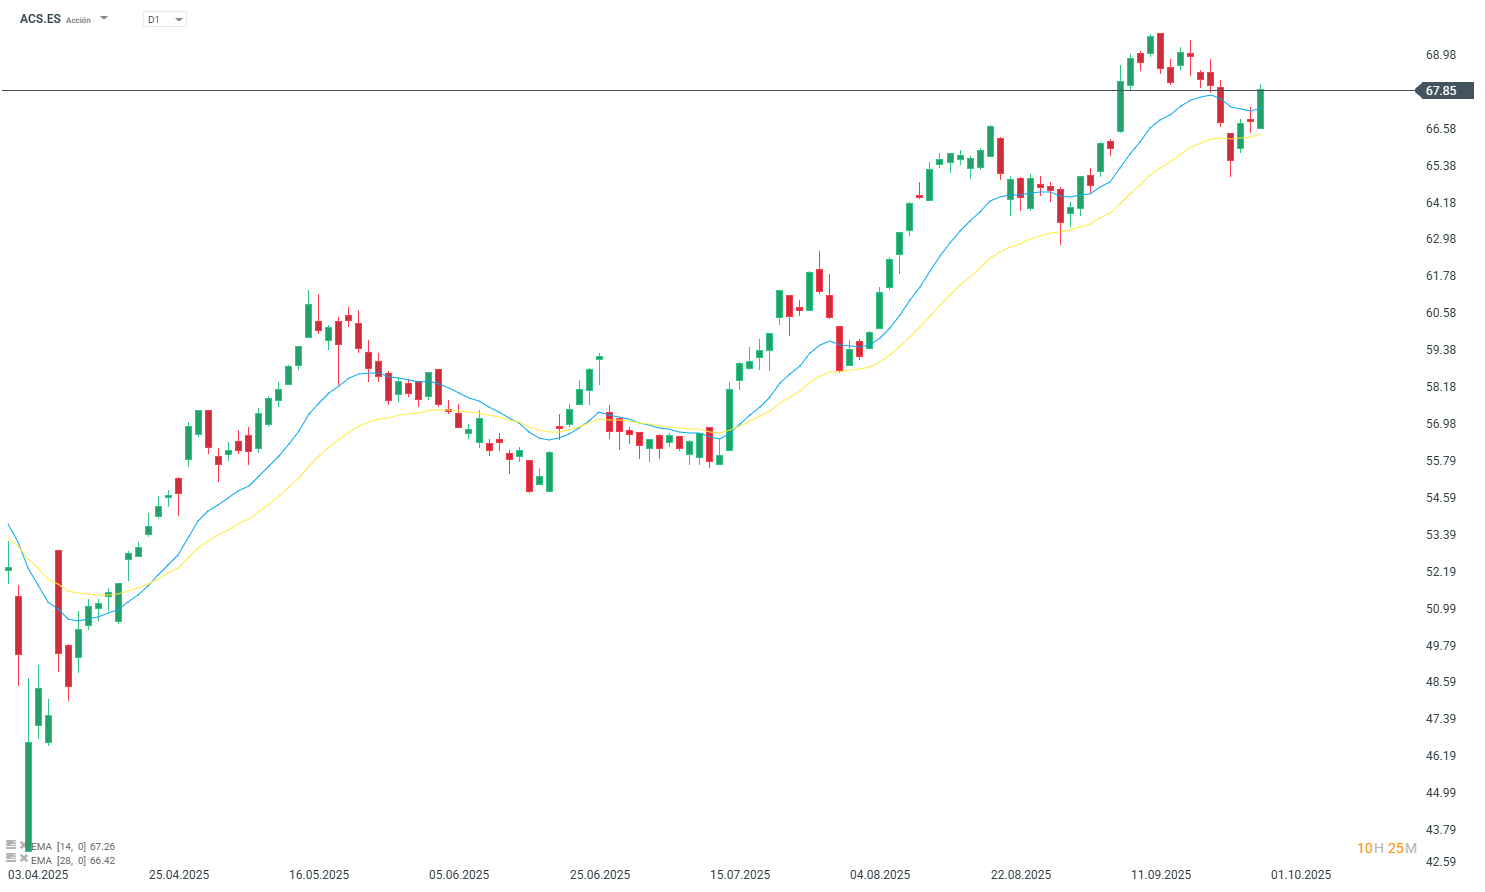Screen dimensions: 1485x892
Task: Click the Acción instrument type label
Action: 78,20
